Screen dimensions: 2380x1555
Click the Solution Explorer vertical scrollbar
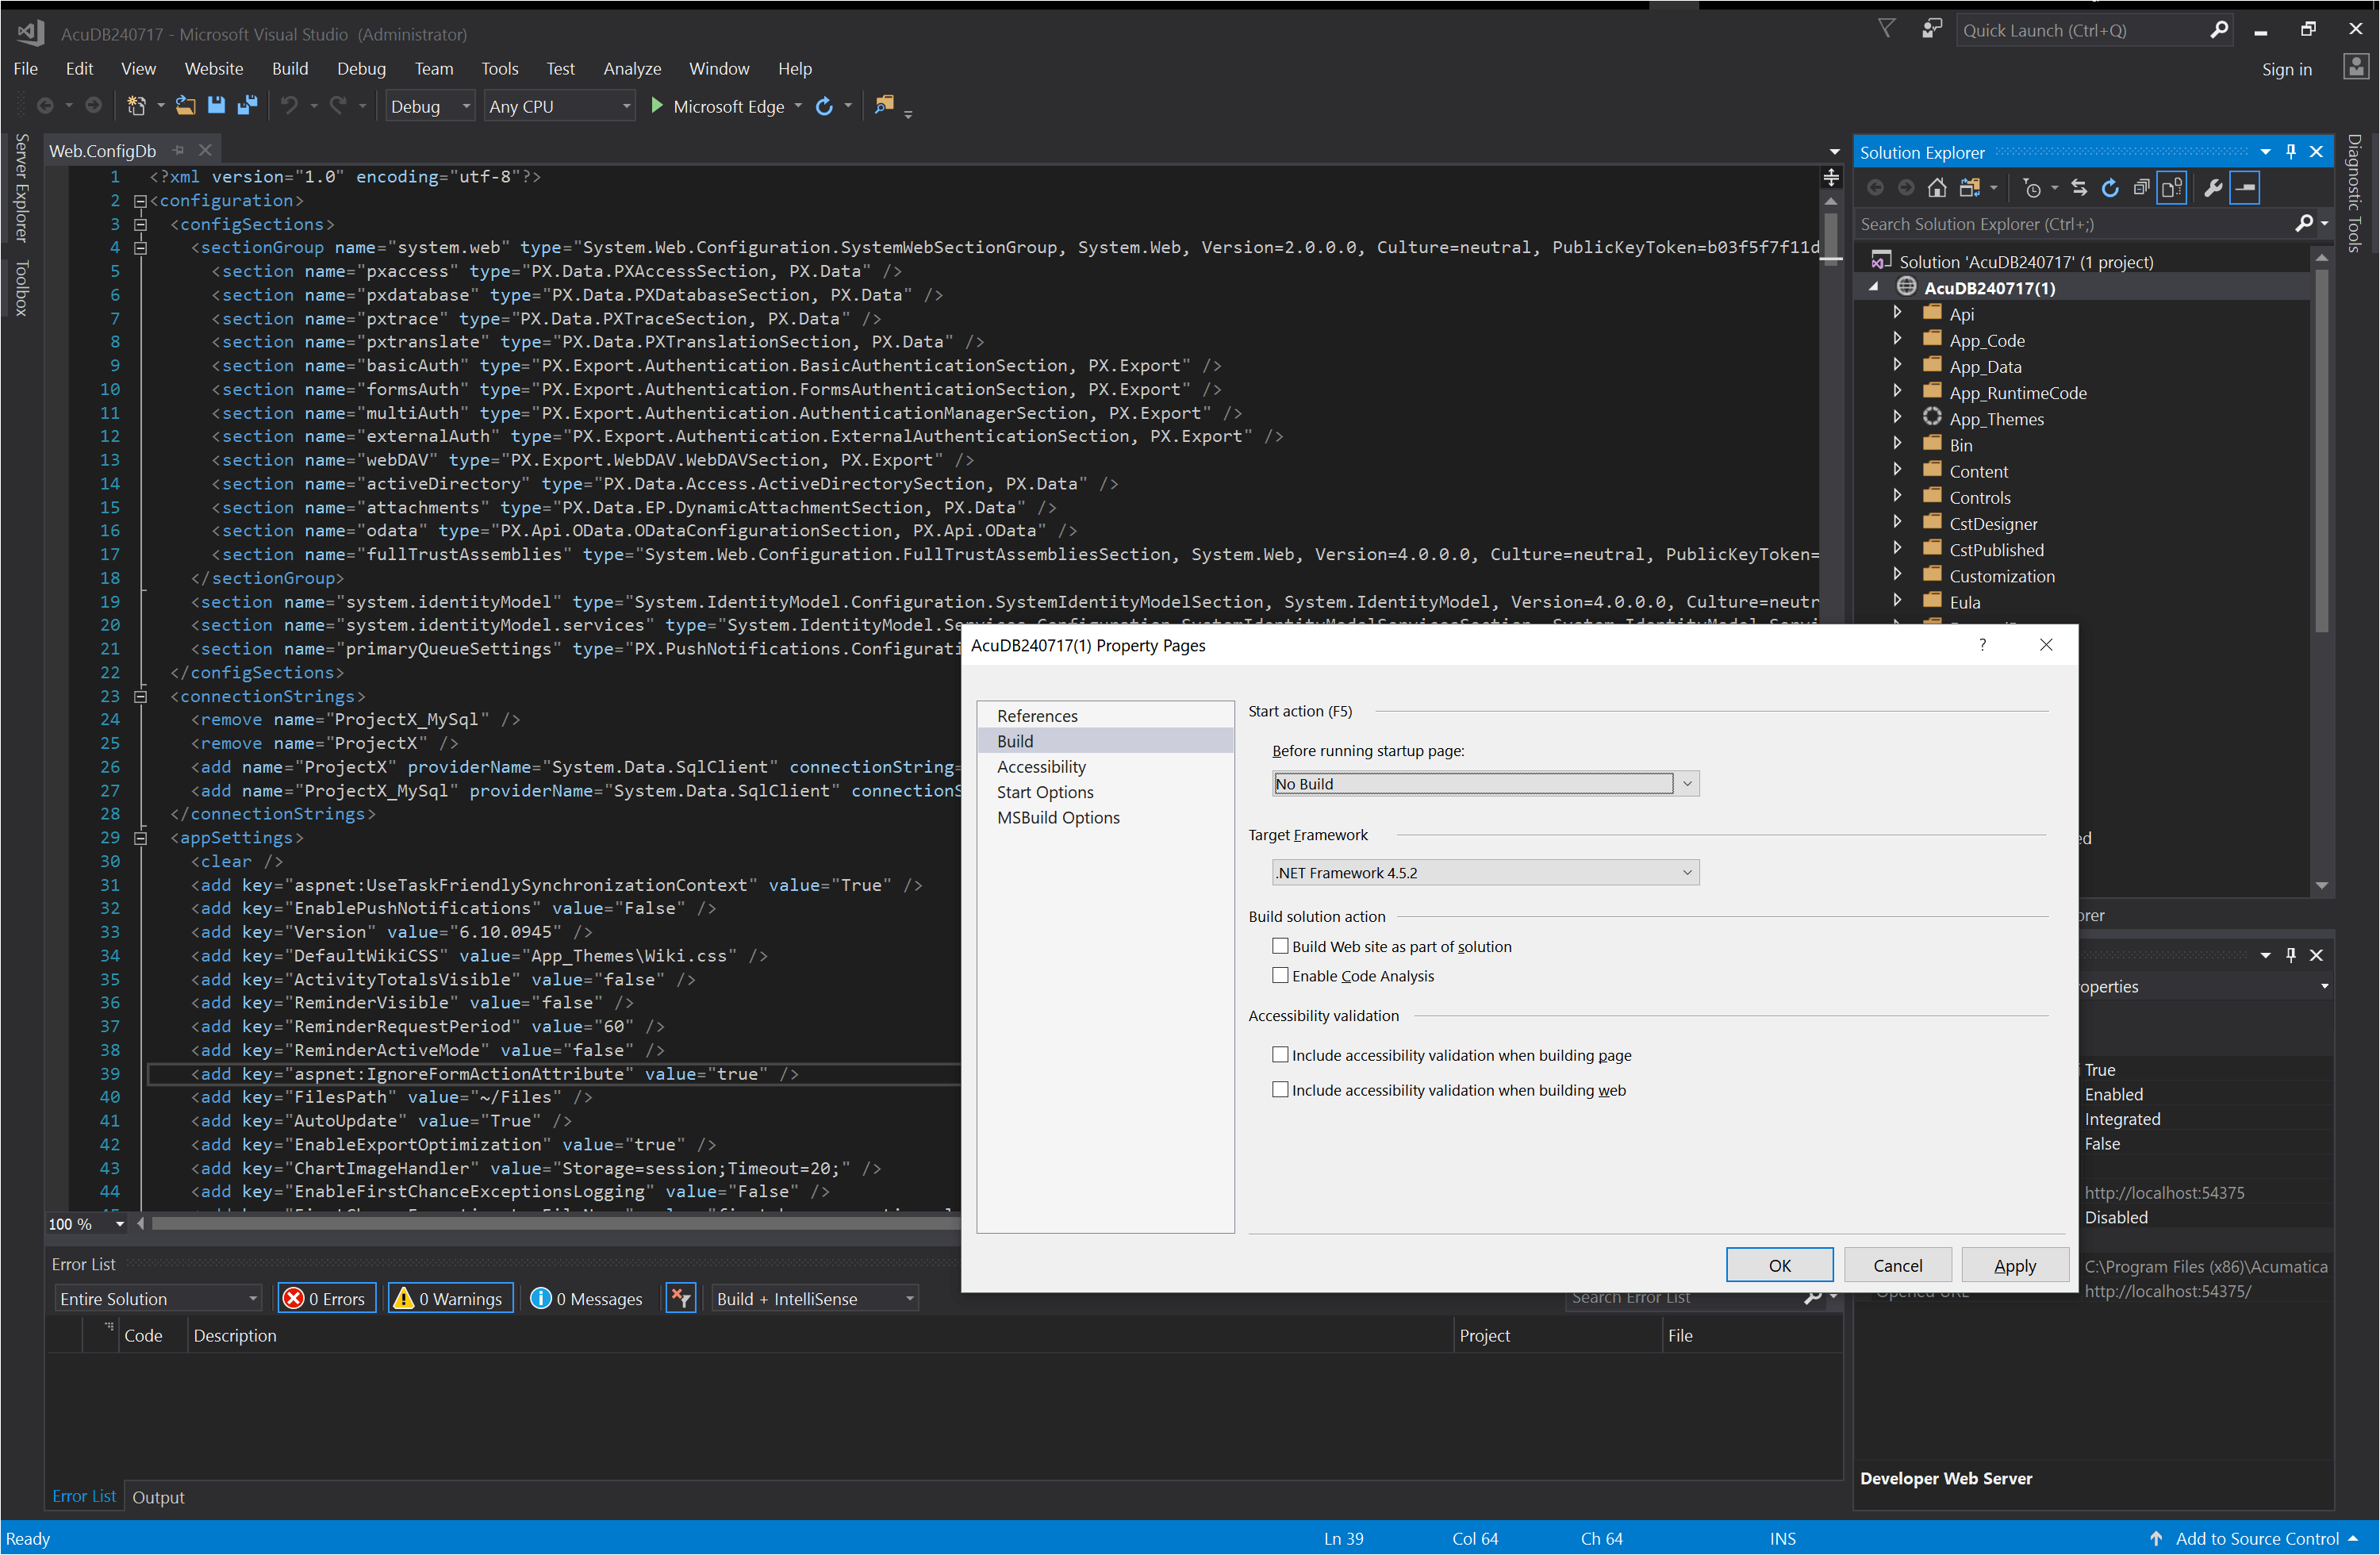(2322, 450)
